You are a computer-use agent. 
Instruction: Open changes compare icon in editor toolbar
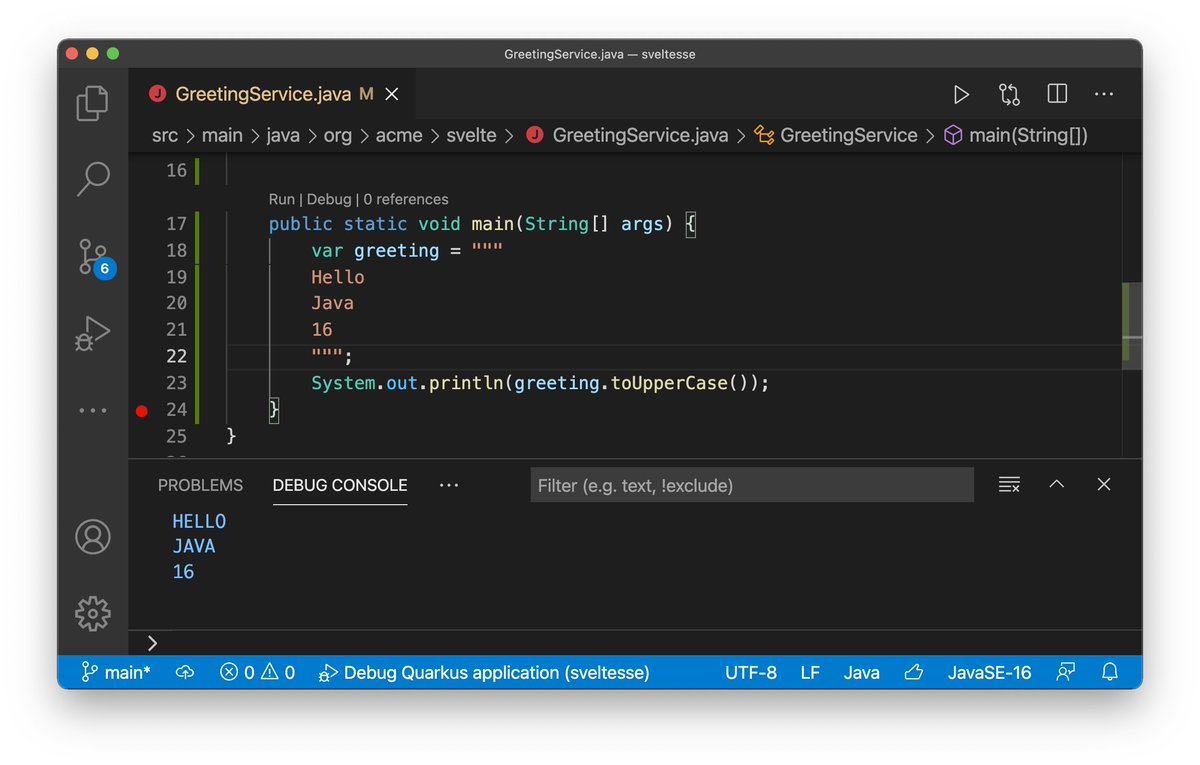click(1009, 94)
